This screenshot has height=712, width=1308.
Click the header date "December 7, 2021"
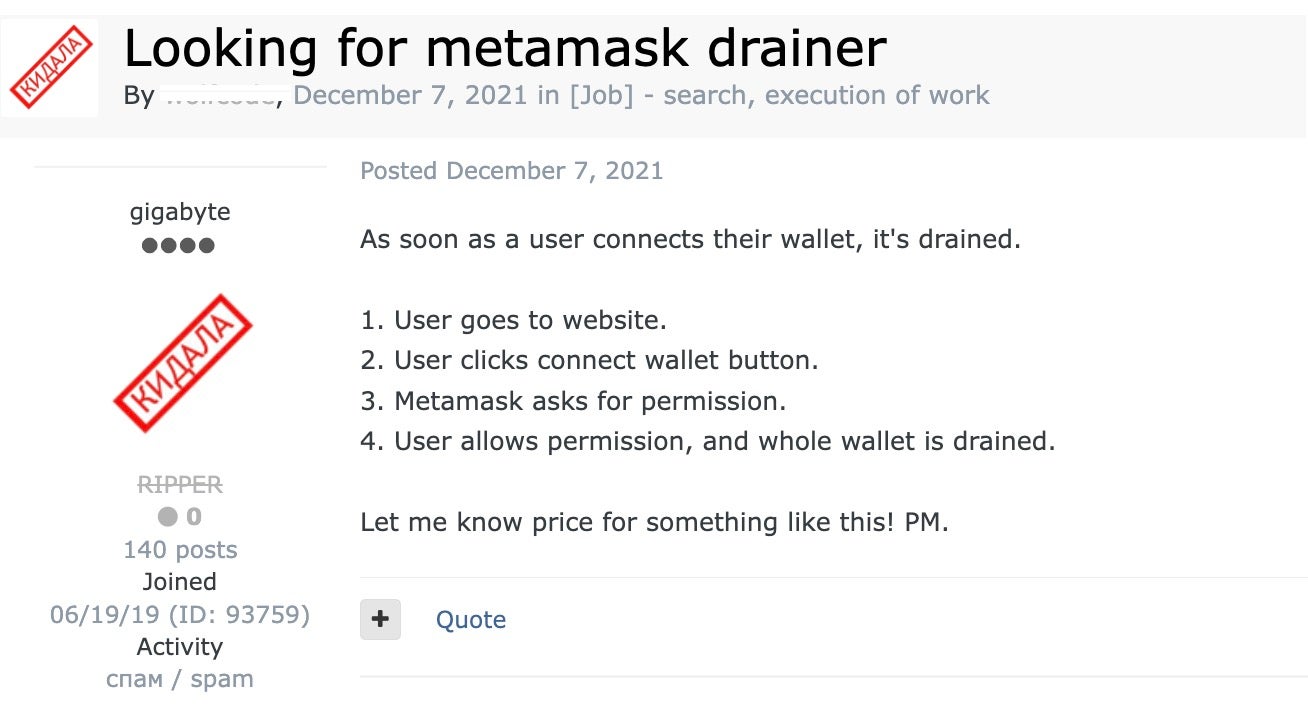[410, 96]
